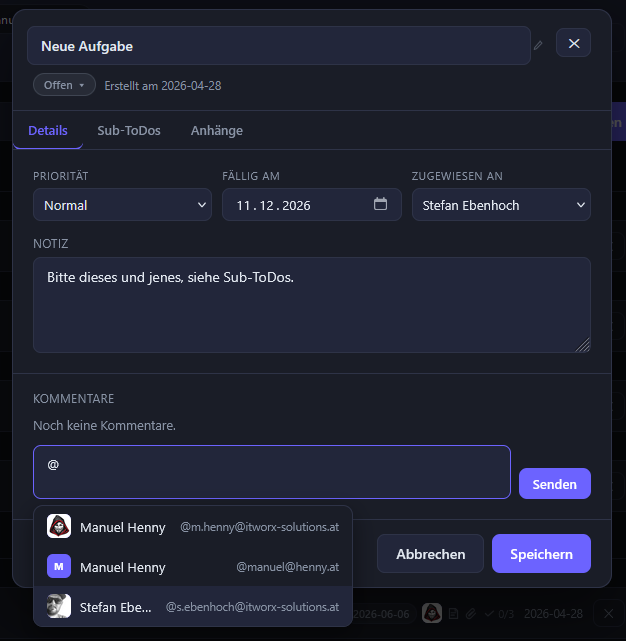The height and width of the screenshot is (641, 626).
Task: Click the paperclip attachment icon in background row
Action: [x=470, y=613]
